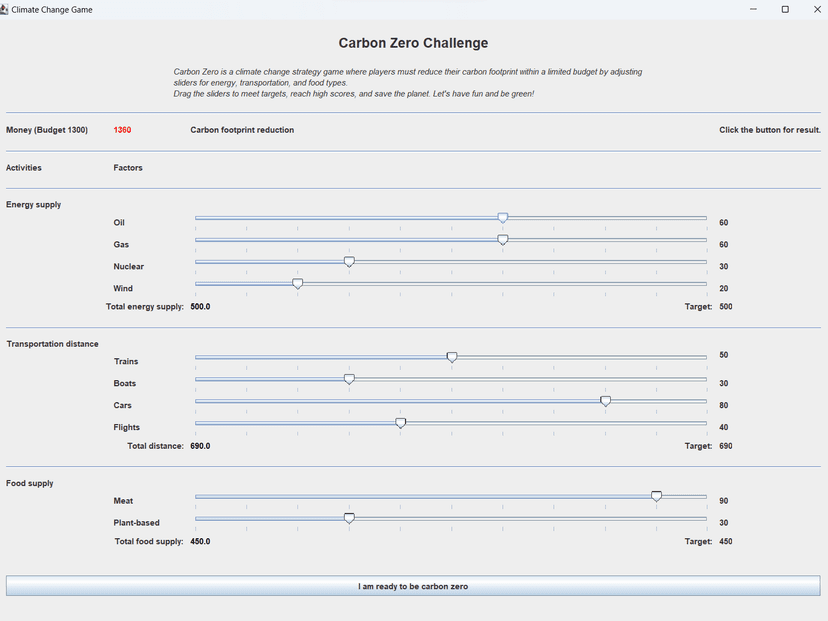The image size is (828, 621).
Task: Click the Total energy supply value
Action: point(202,307)
